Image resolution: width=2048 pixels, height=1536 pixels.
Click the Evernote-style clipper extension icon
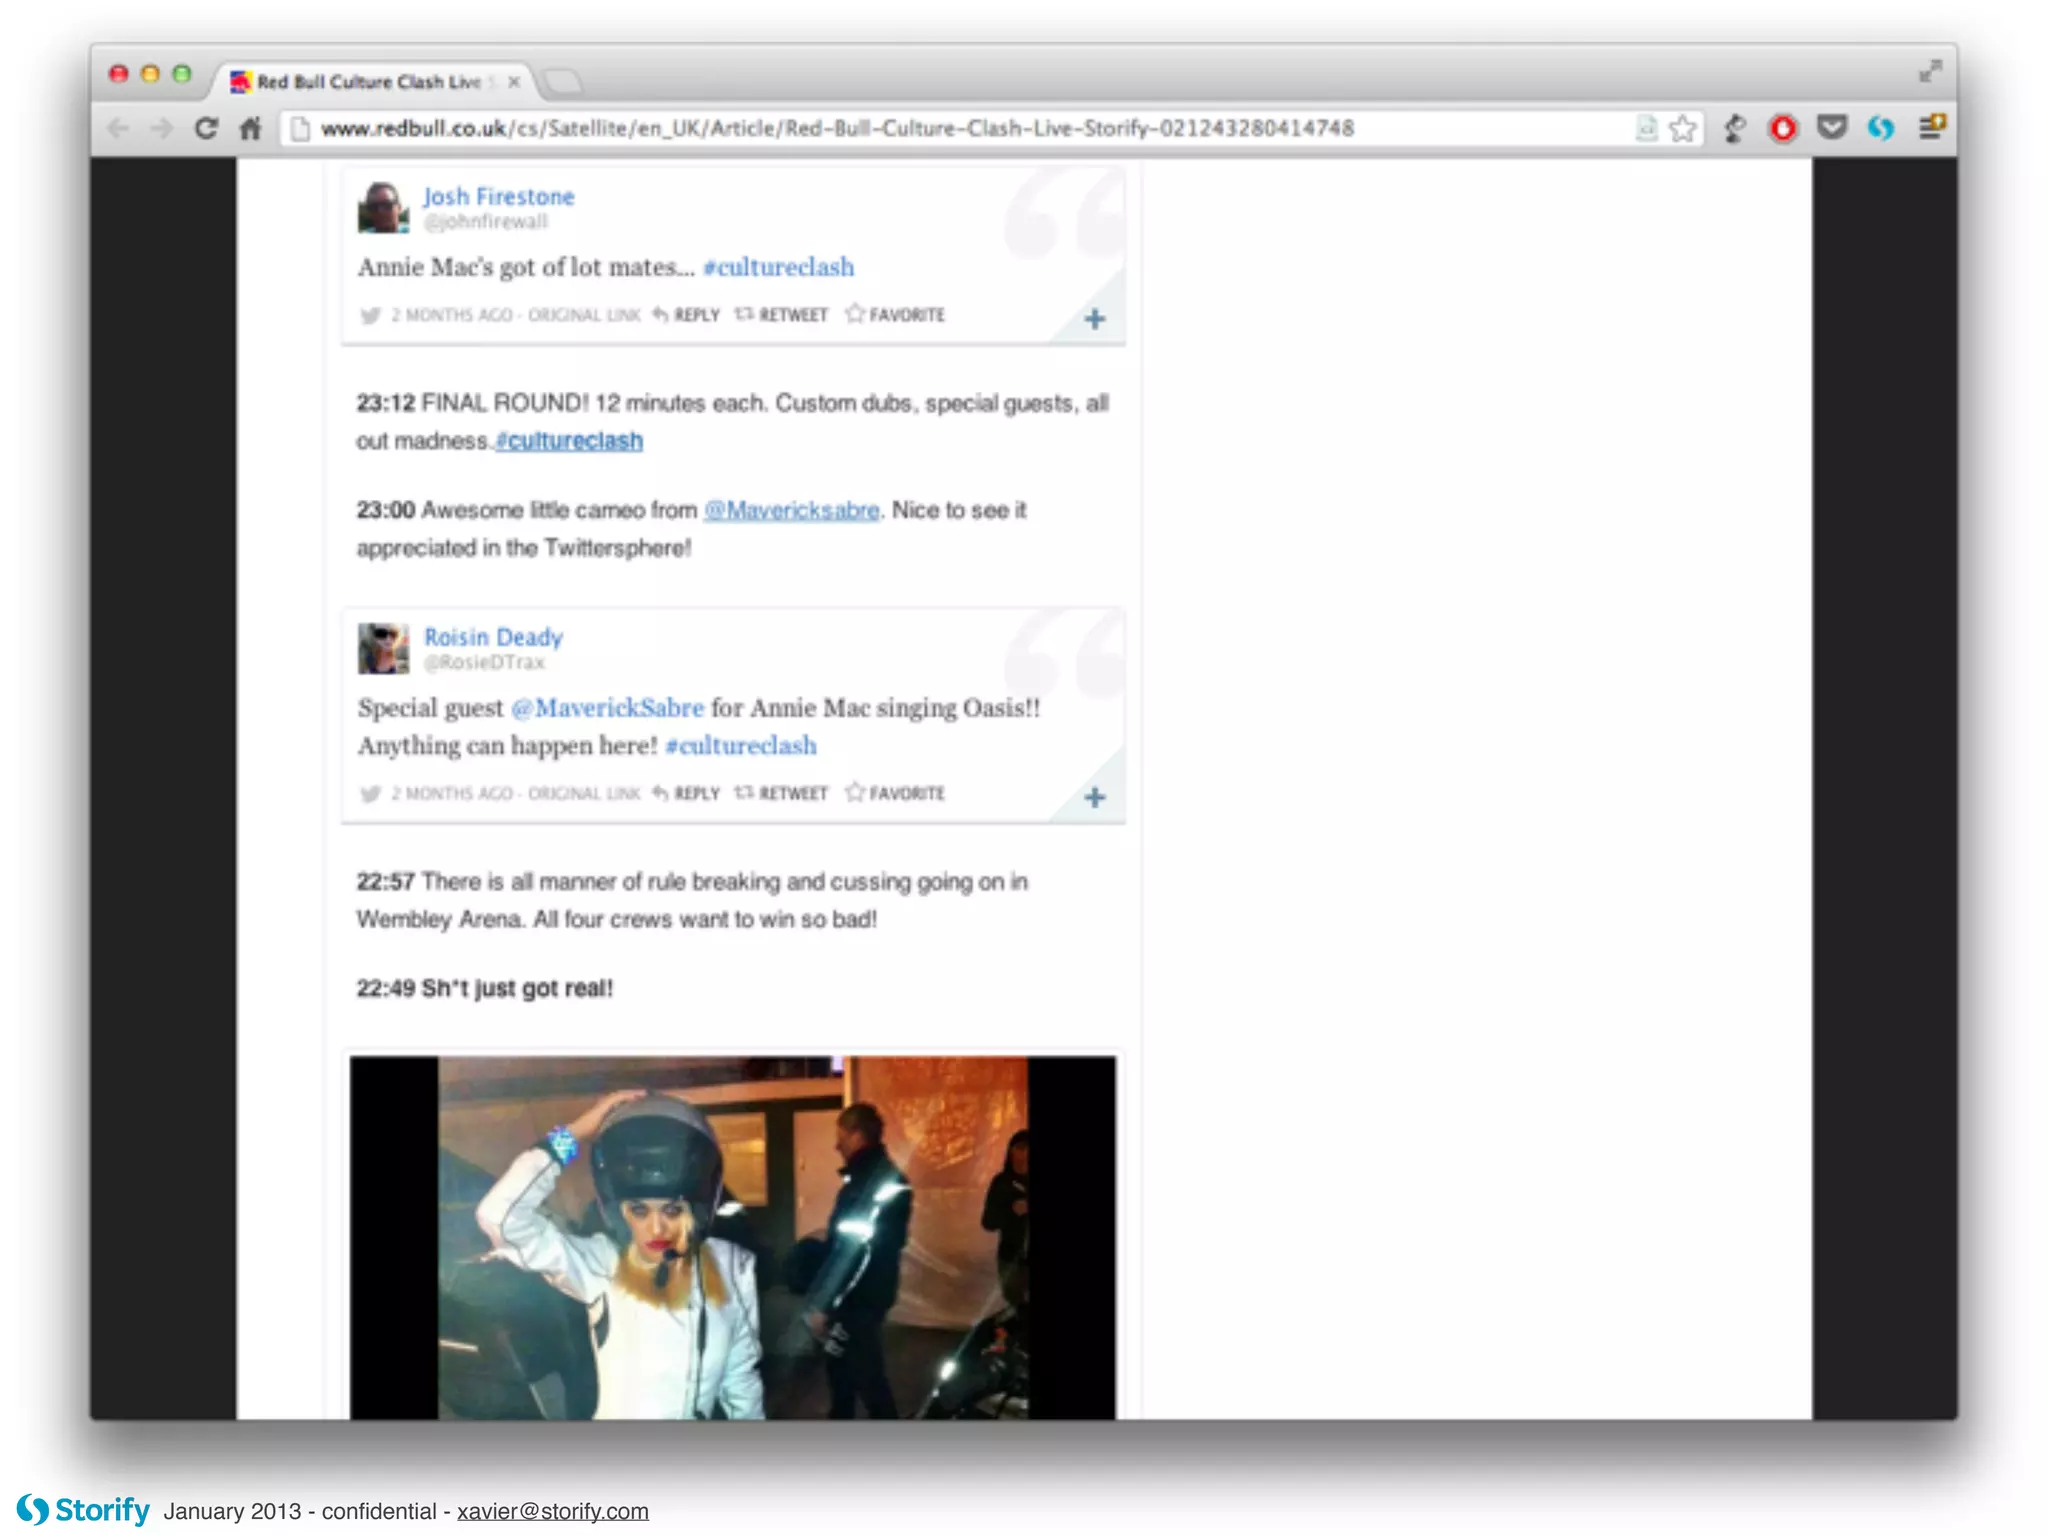pyautogui.click(x=1735, y=128)
